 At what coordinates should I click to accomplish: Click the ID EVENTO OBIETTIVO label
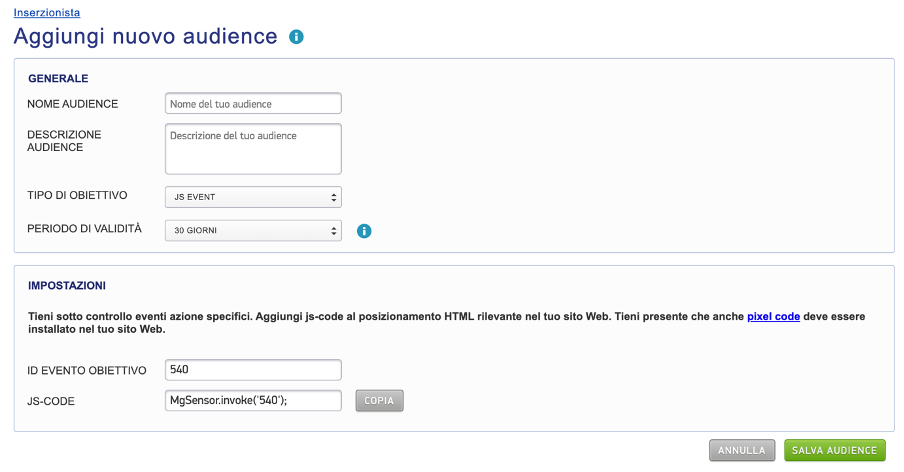[87, 371]
